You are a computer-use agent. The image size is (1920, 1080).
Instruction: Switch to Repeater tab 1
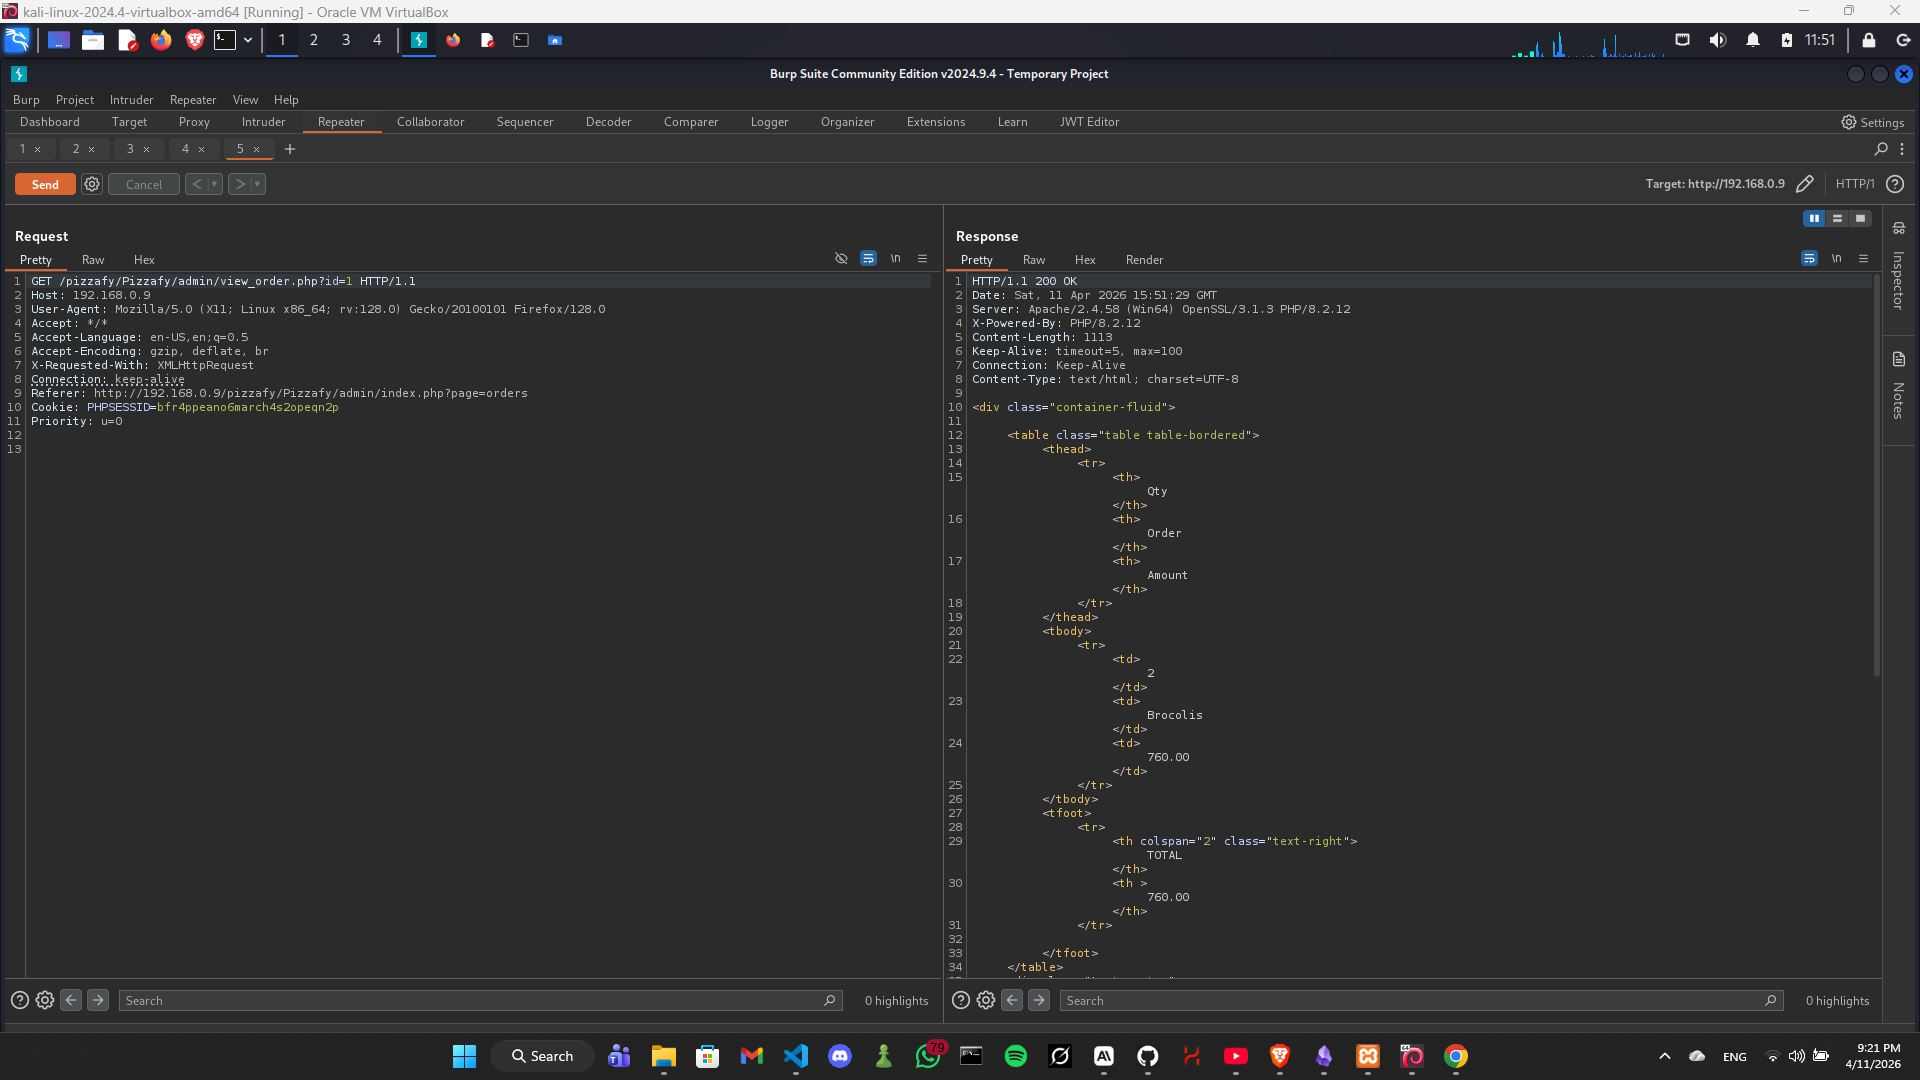(x=22, y=149)
